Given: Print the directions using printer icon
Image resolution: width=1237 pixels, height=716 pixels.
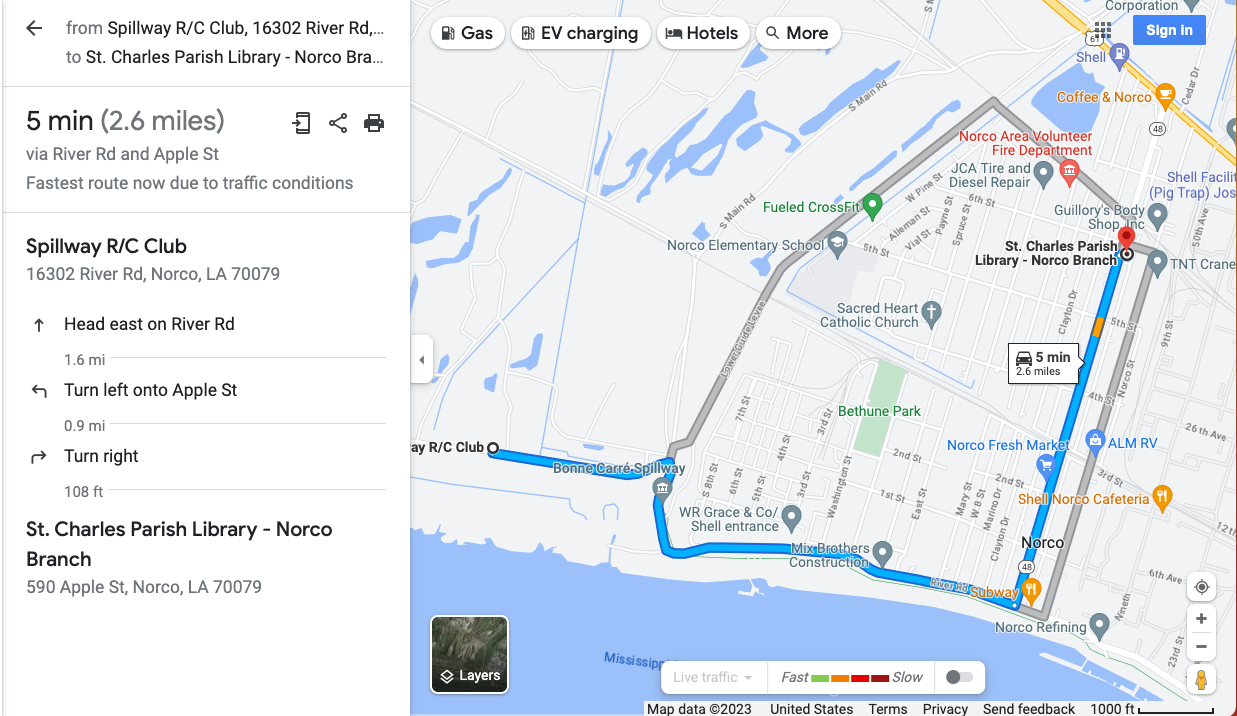Looking at the screenshot, I should tap(374, 123).
